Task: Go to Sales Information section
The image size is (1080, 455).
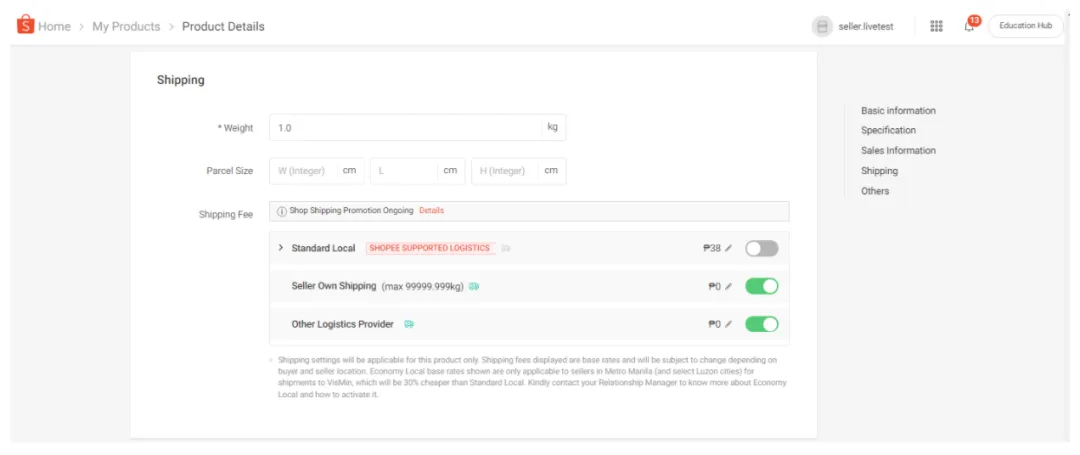Action: pos(898,150)
